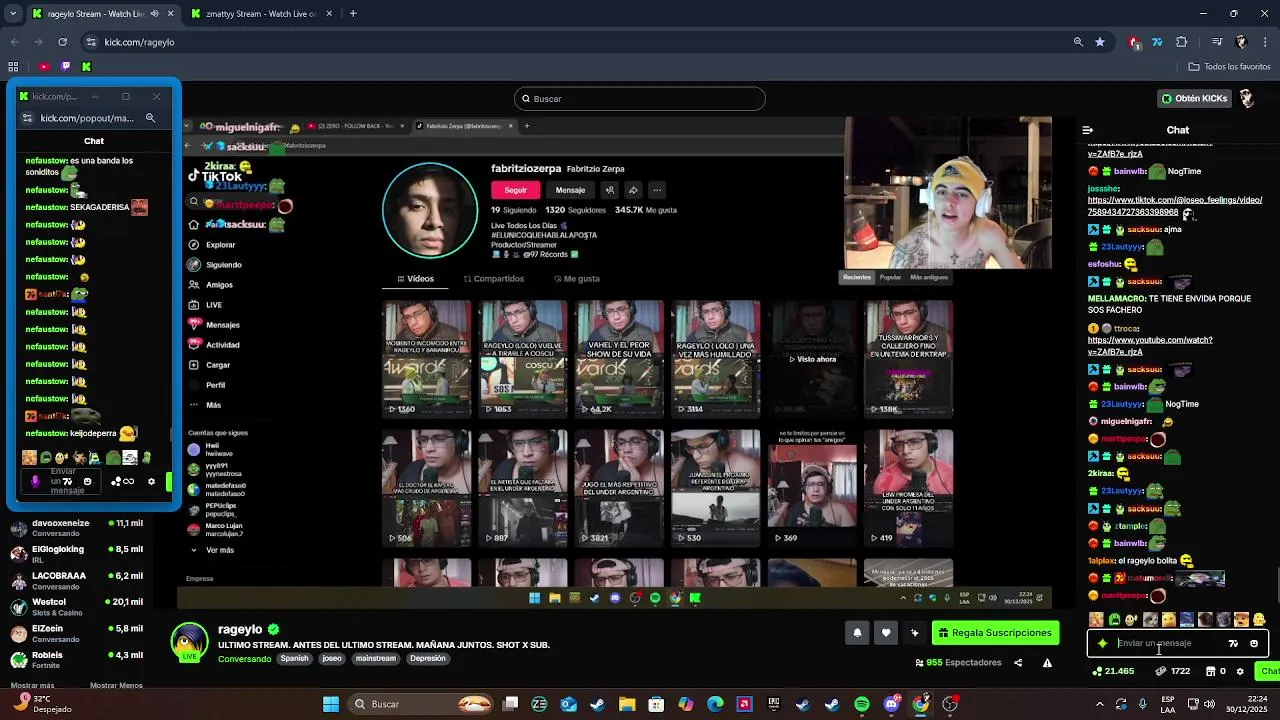Viewport: 1280px width, 720px height.
Task: Open emote picker in main chat input
Action: pyautogui.click(x=1254, y=643)
